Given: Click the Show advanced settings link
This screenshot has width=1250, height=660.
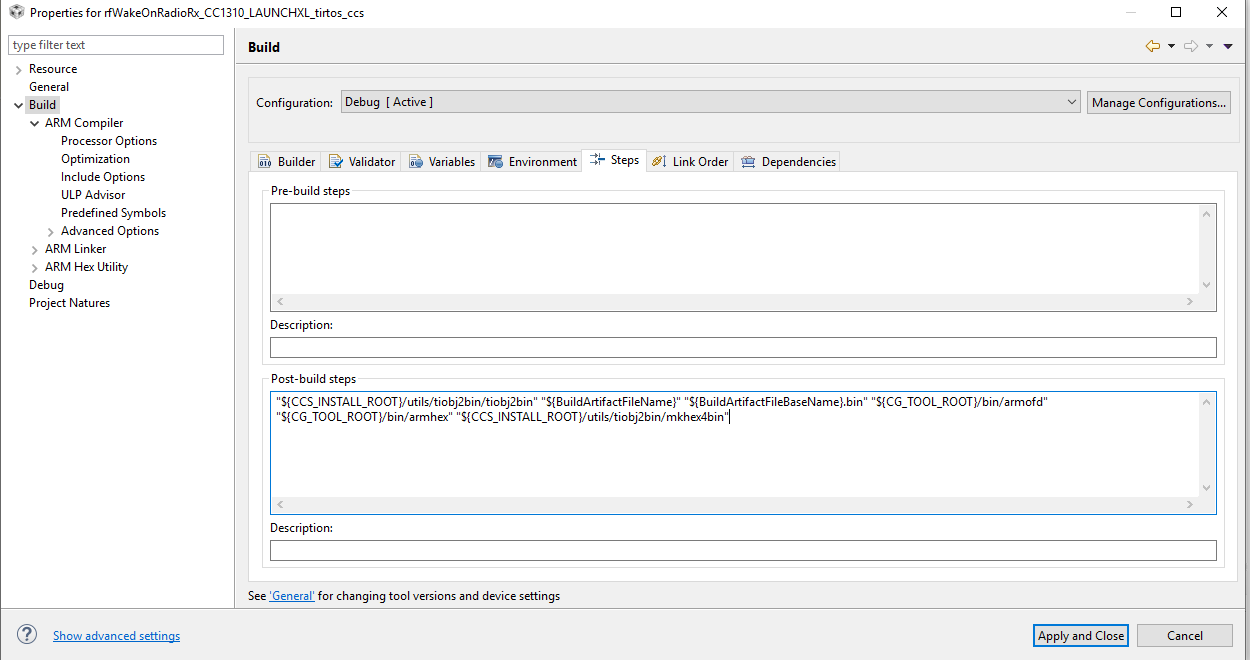Looking at the screenshot, I should [x=116, y=636].
